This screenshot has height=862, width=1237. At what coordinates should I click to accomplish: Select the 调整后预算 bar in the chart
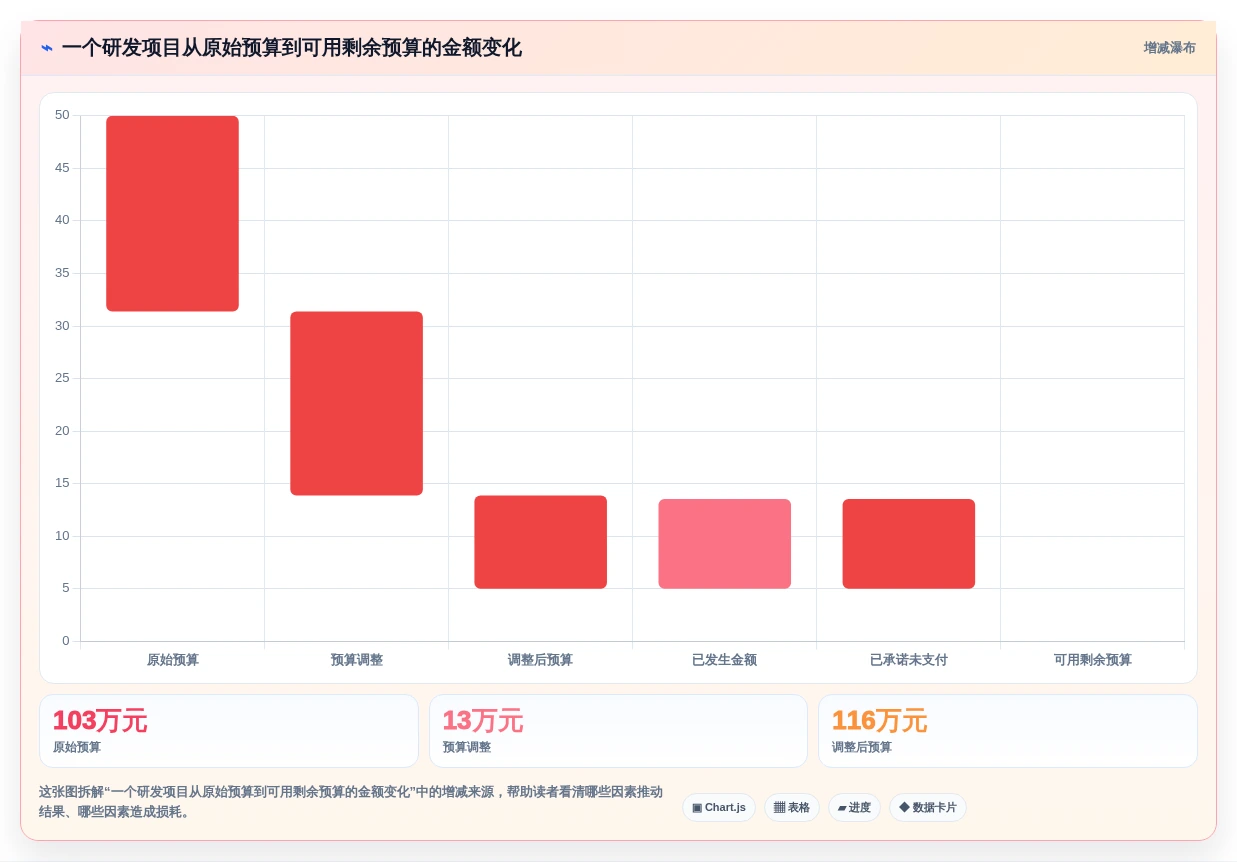541,542
